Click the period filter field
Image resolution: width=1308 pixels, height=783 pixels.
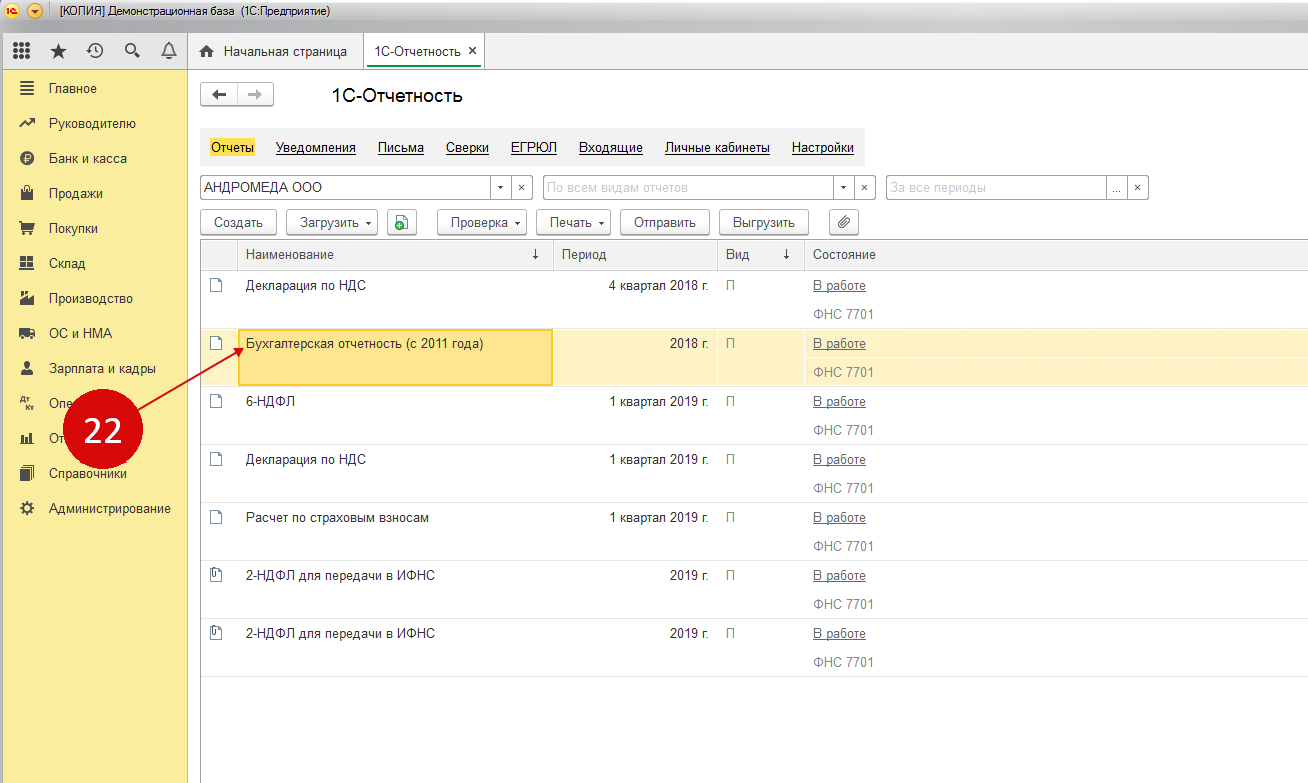[996, 187]
